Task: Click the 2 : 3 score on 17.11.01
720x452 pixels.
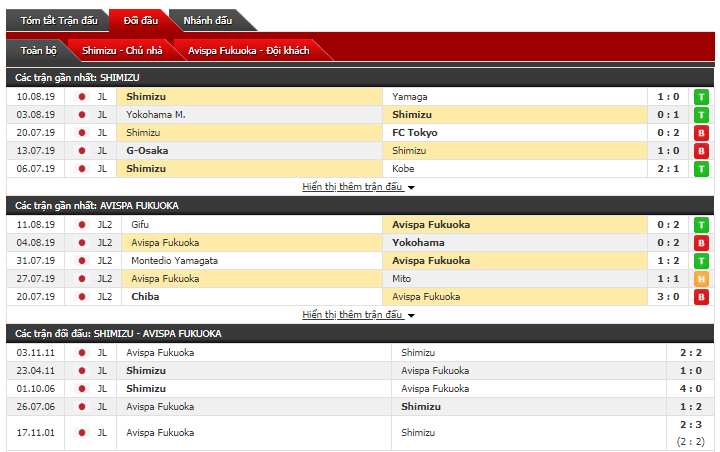Action: tap(691, 425)
